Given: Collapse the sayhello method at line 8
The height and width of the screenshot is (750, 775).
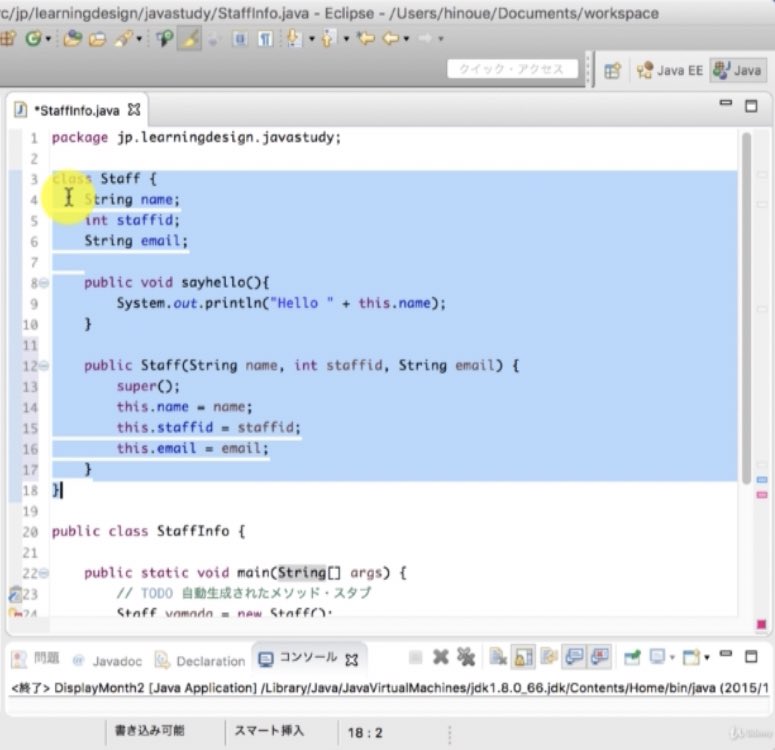Looking at the screenshot, I should tap(44, 283).
